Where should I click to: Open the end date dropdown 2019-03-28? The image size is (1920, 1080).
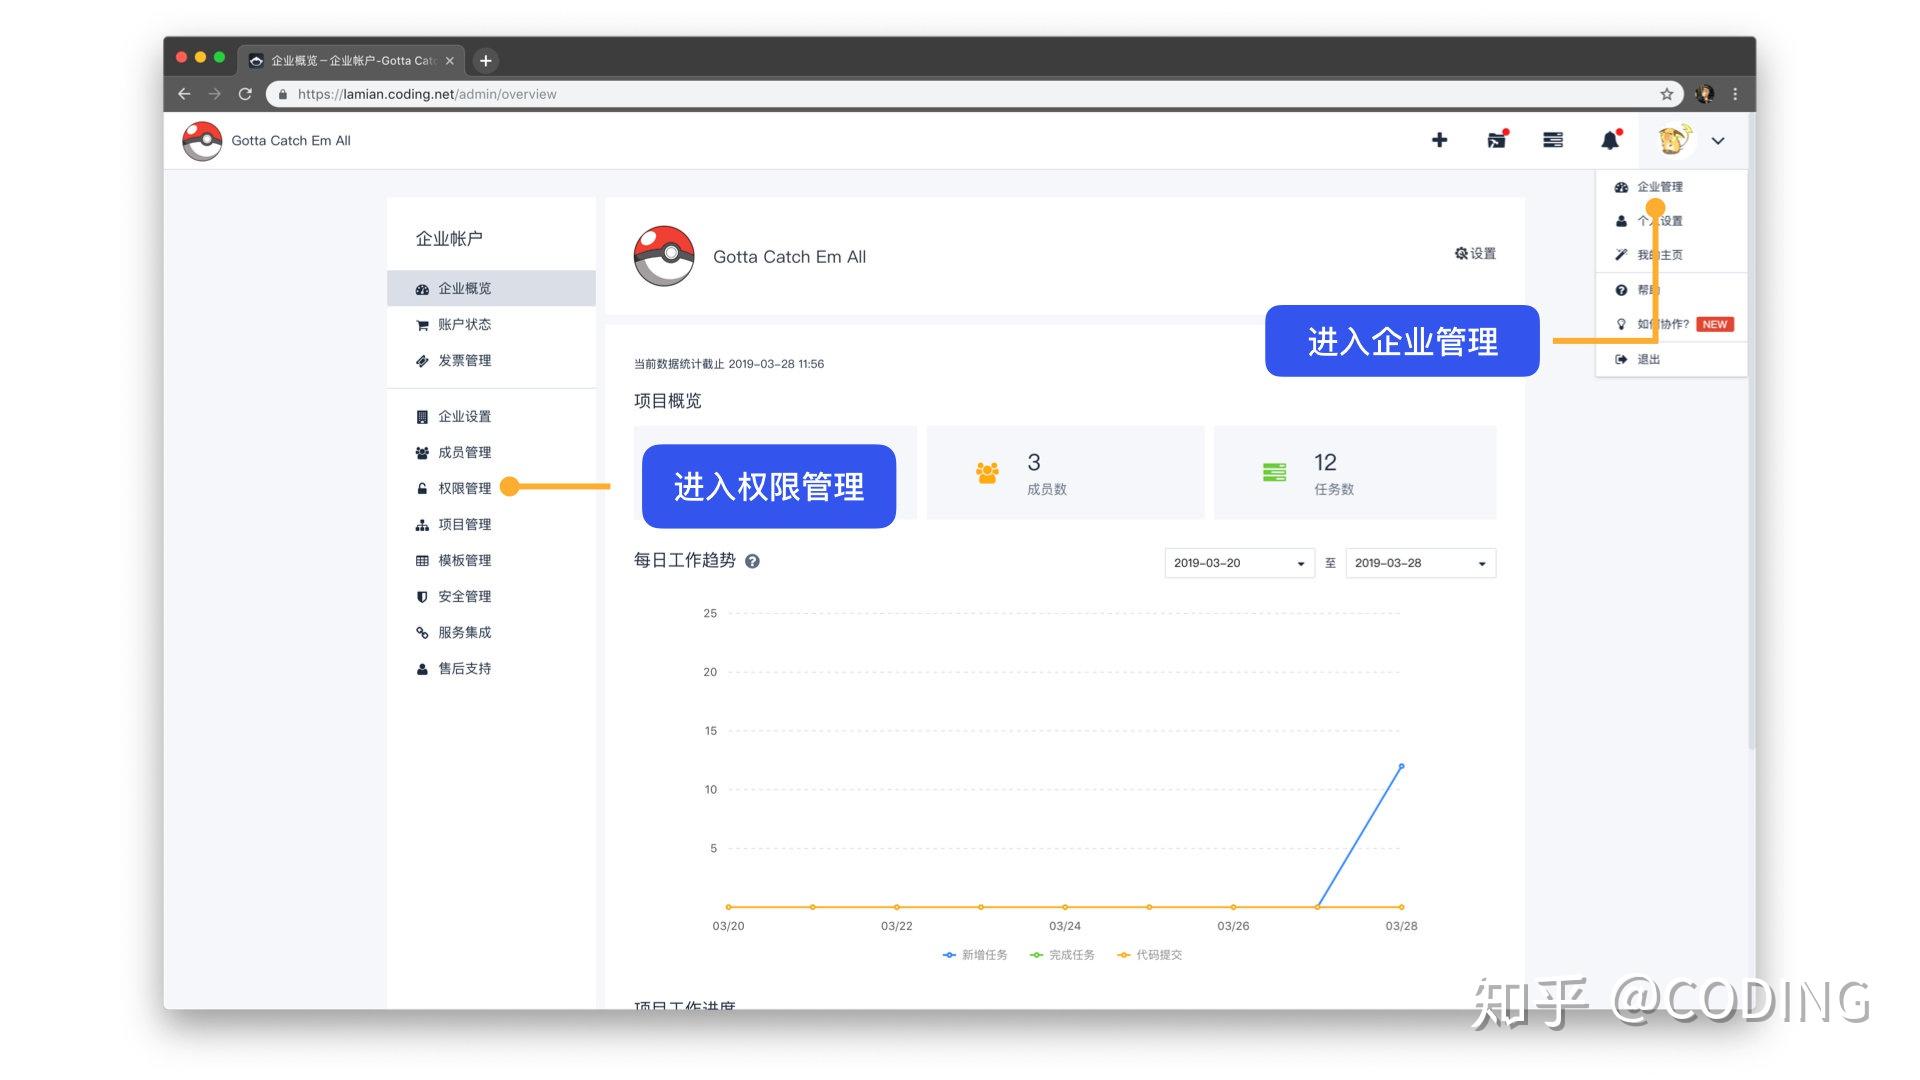[x=1420, y=563]
